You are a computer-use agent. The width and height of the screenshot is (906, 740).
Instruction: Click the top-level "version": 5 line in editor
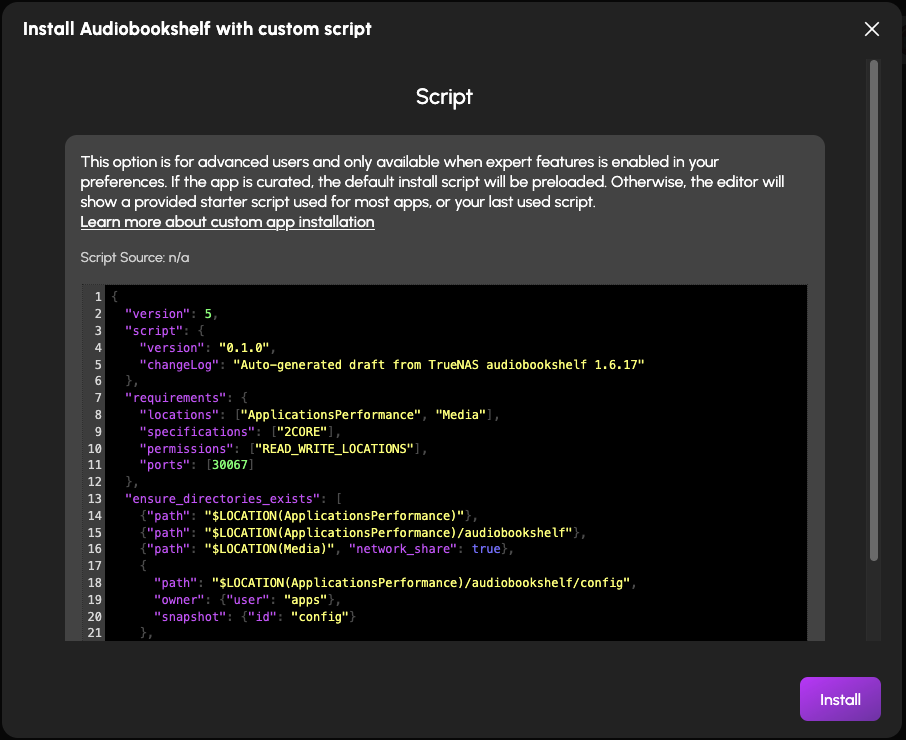click(x=171, y=314)
